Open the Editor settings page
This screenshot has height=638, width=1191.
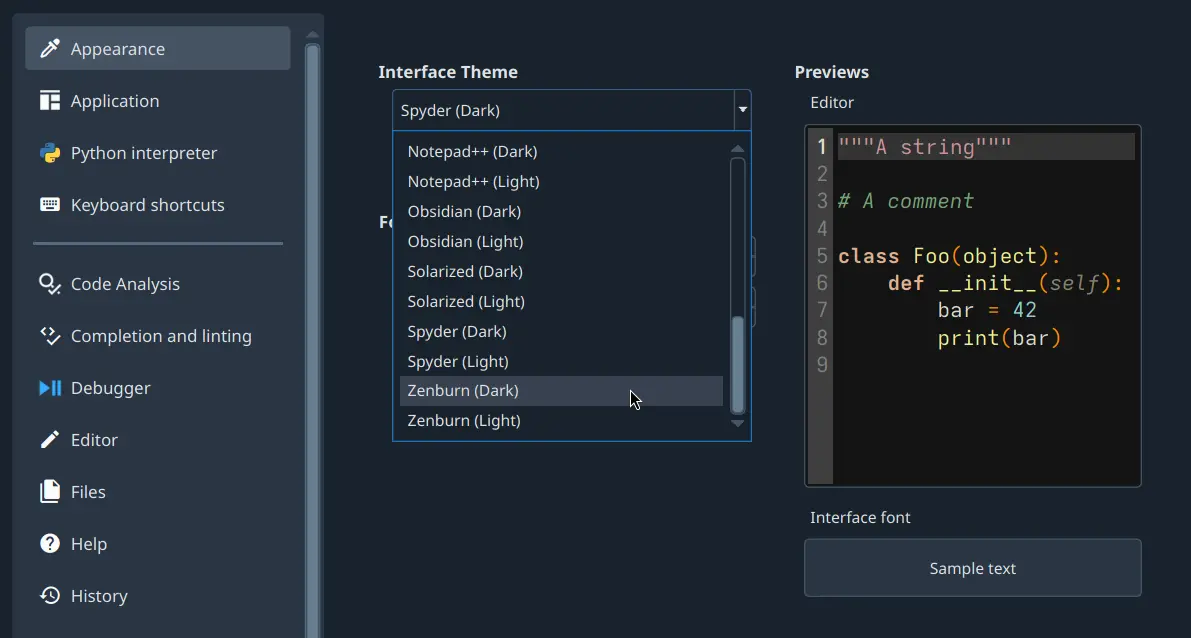tap(158, 440)
